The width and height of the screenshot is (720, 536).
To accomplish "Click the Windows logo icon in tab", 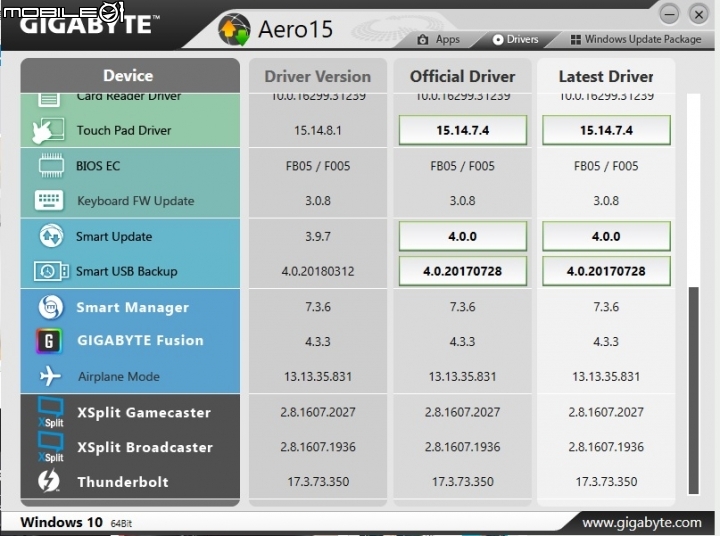I will click(x=575, y=39).
